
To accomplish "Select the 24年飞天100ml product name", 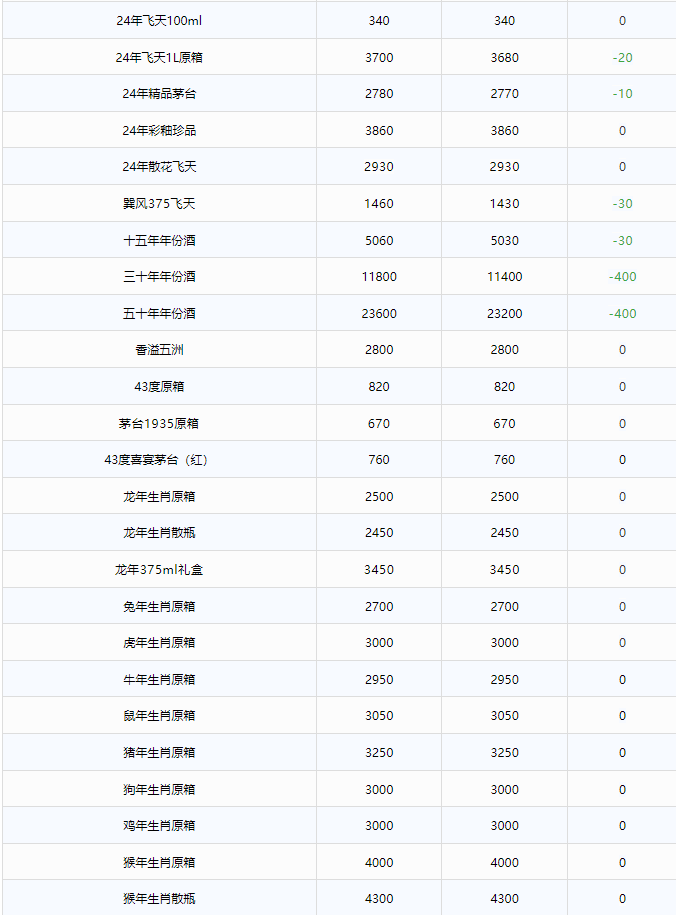I will [x=159, y=20].
